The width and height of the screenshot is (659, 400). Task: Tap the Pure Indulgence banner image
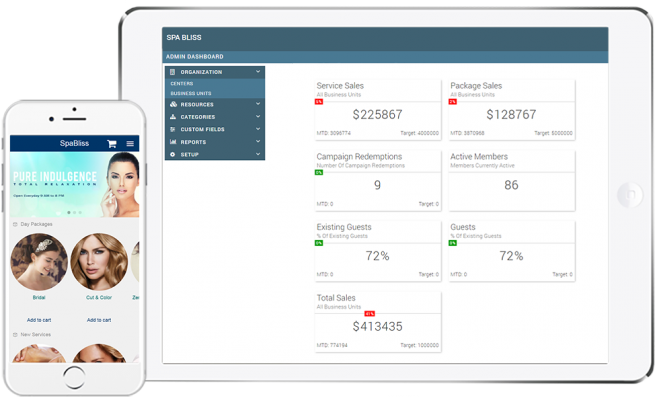point(74,185)
